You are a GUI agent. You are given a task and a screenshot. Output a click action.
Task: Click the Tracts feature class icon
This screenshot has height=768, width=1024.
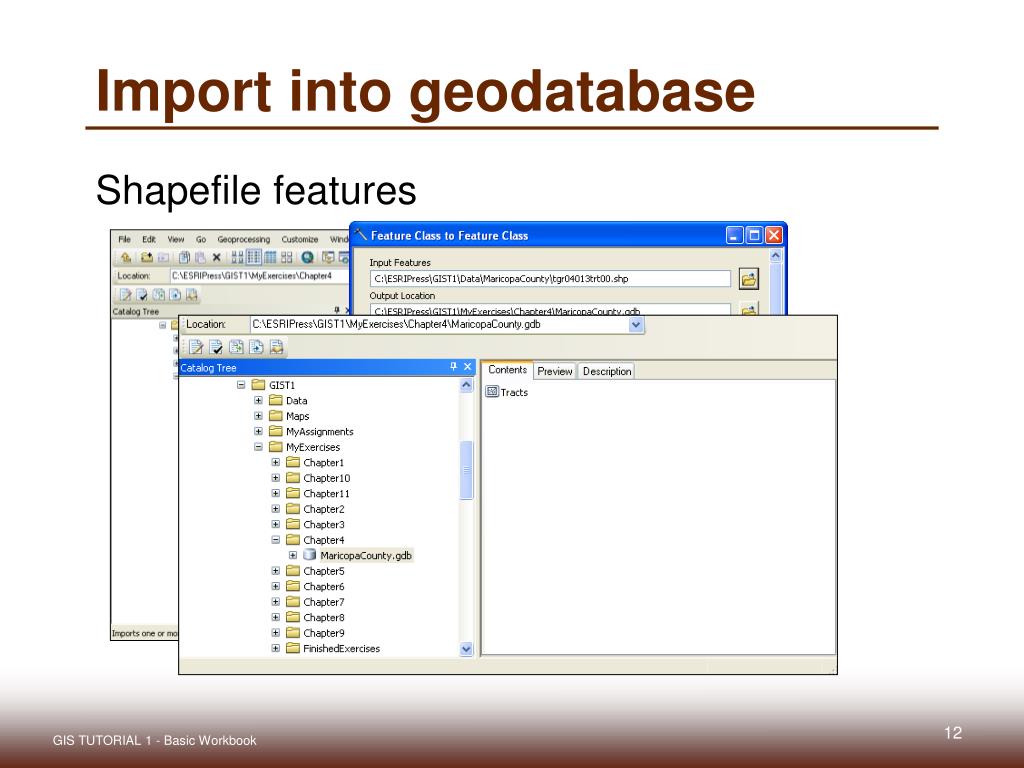click(x=492, y=392)
